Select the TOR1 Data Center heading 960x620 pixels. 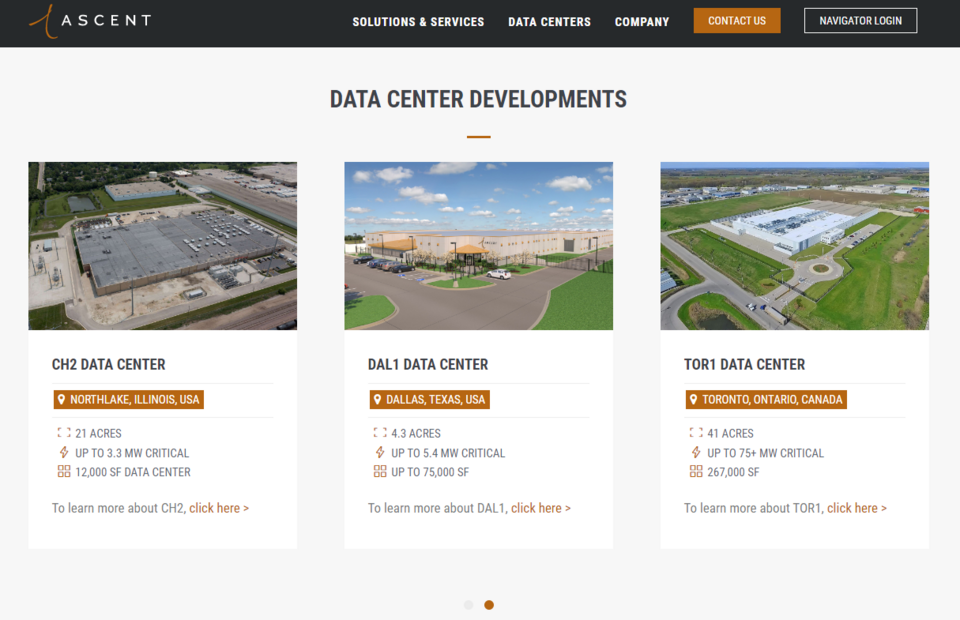(744, 364)
